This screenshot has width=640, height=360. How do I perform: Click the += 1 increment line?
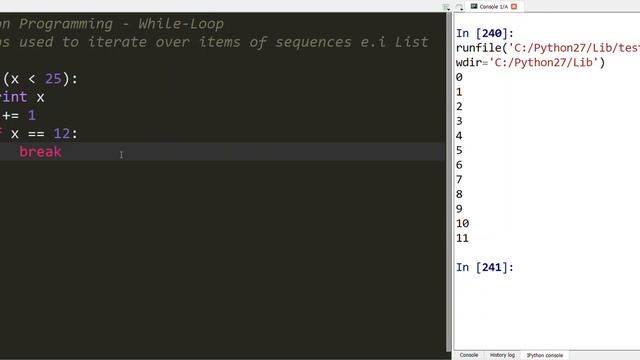(19, 115)
